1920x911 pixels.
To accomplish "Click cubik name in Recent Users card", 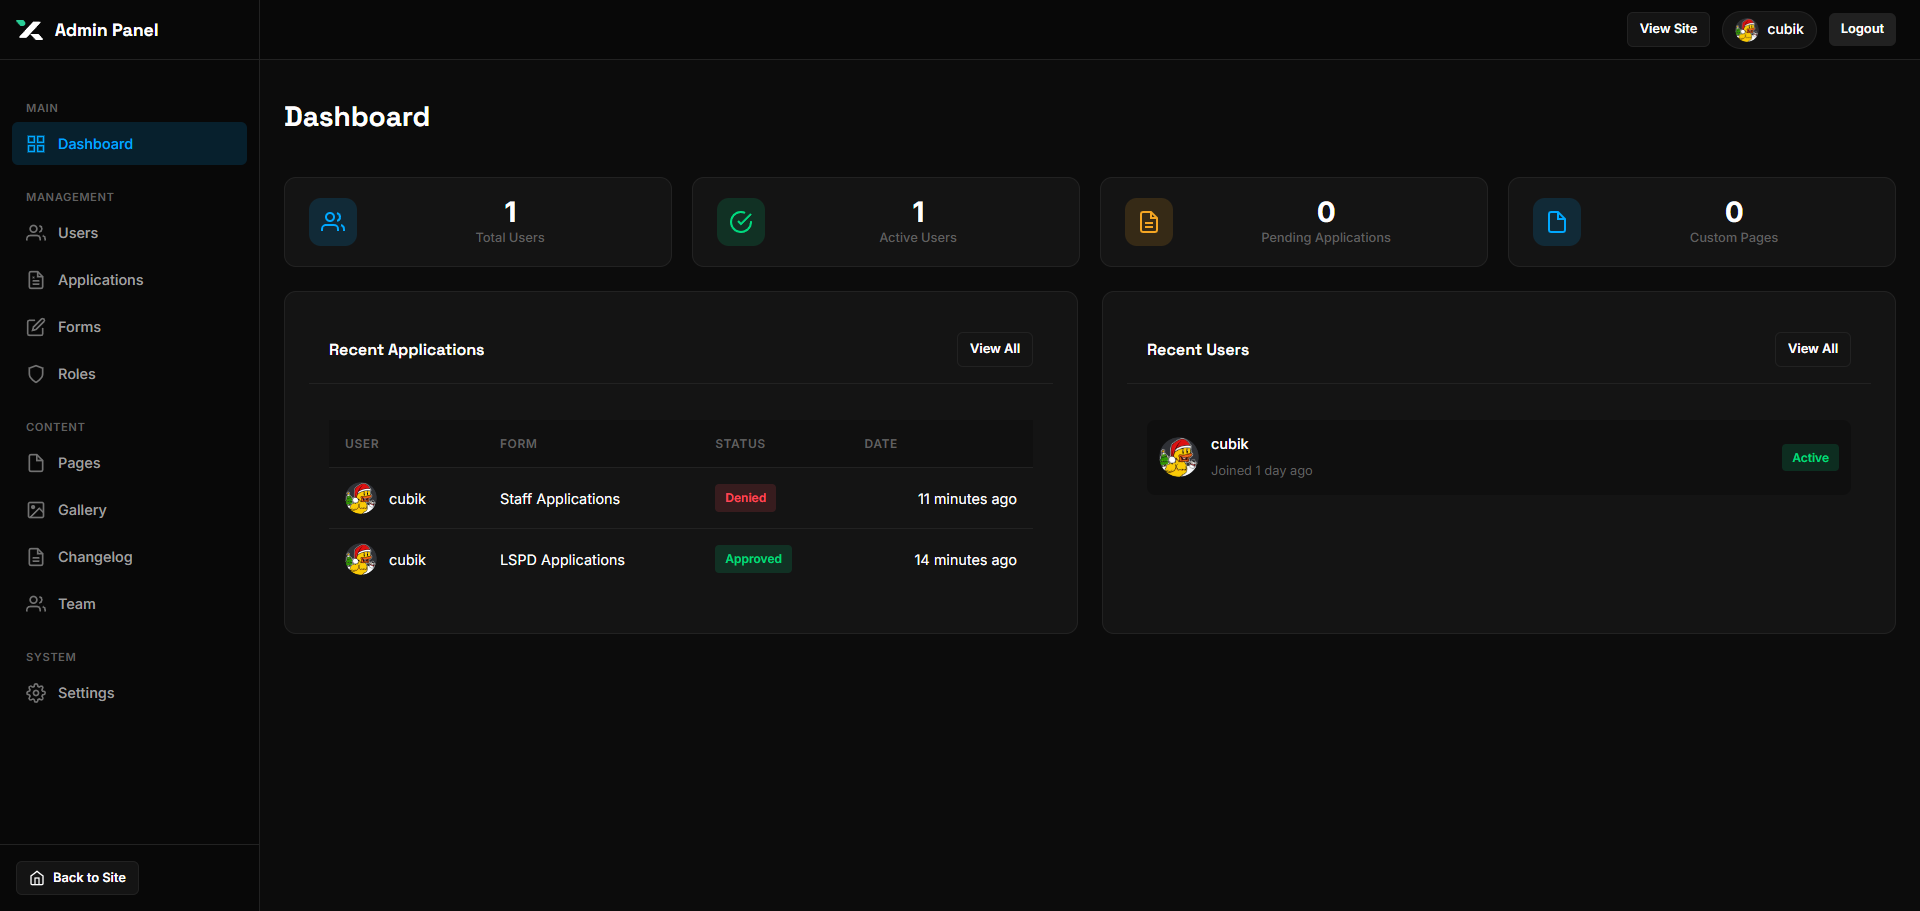I will tap(1229, 444).
